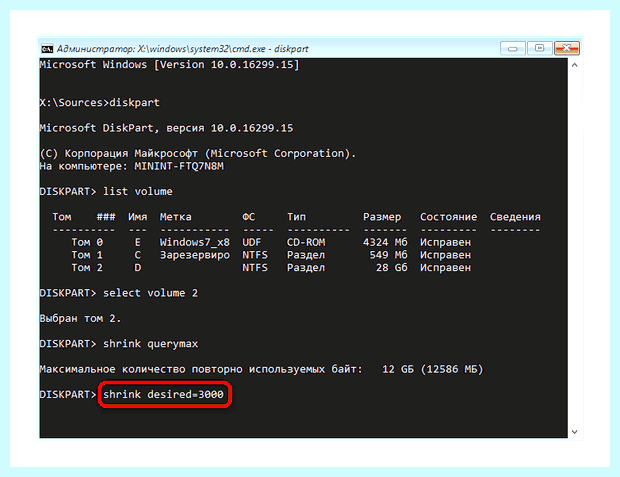Click the '549 Мб' size value
The image size is (620, 477).
[x=388, y=255]
